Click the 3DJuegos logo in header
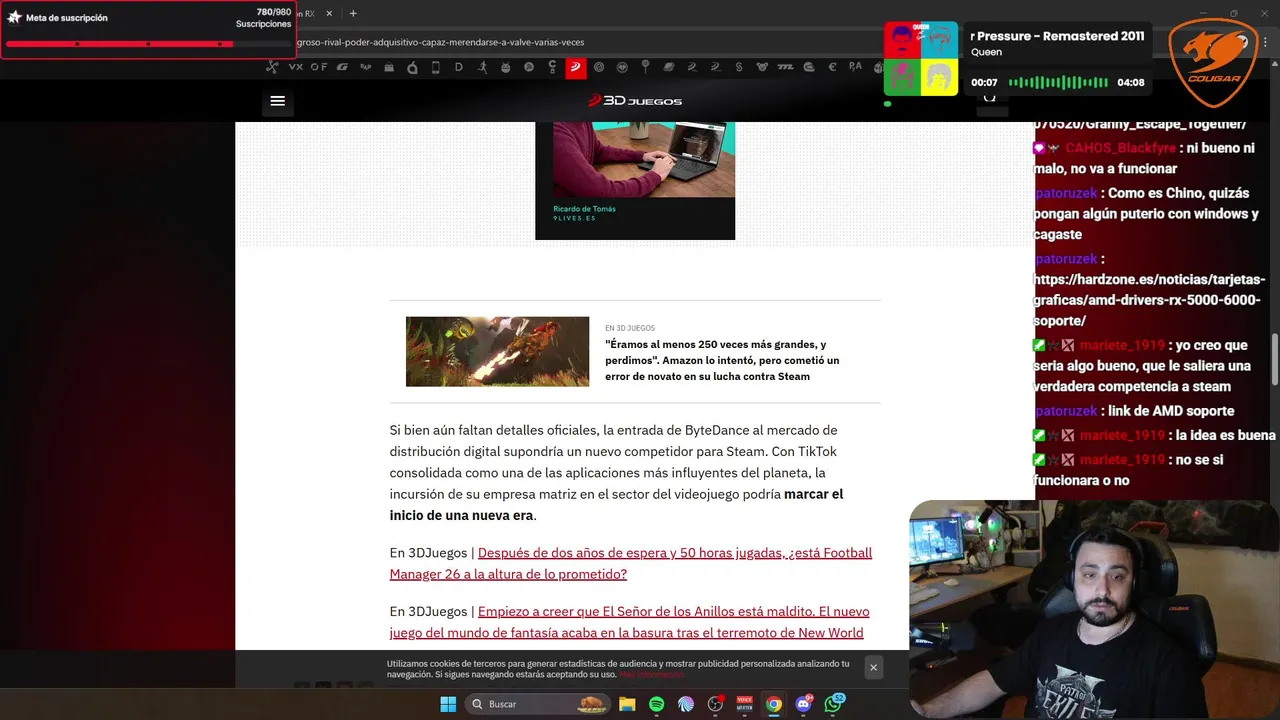The height and width of the screenshot is (720, 1280). 635,101
